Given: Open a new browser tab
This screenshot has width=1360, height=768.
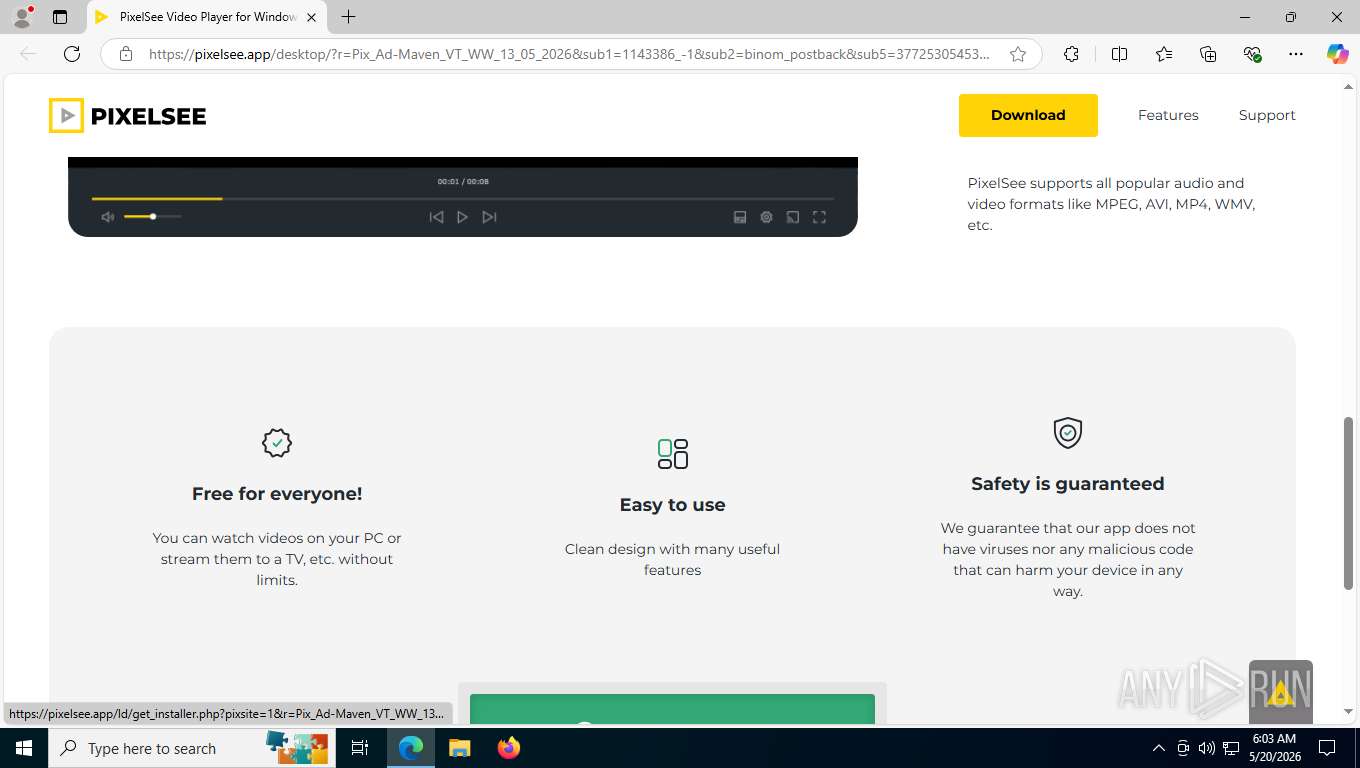Looking at the screenshot, I should pyautogui.click(x=348, y=17).
